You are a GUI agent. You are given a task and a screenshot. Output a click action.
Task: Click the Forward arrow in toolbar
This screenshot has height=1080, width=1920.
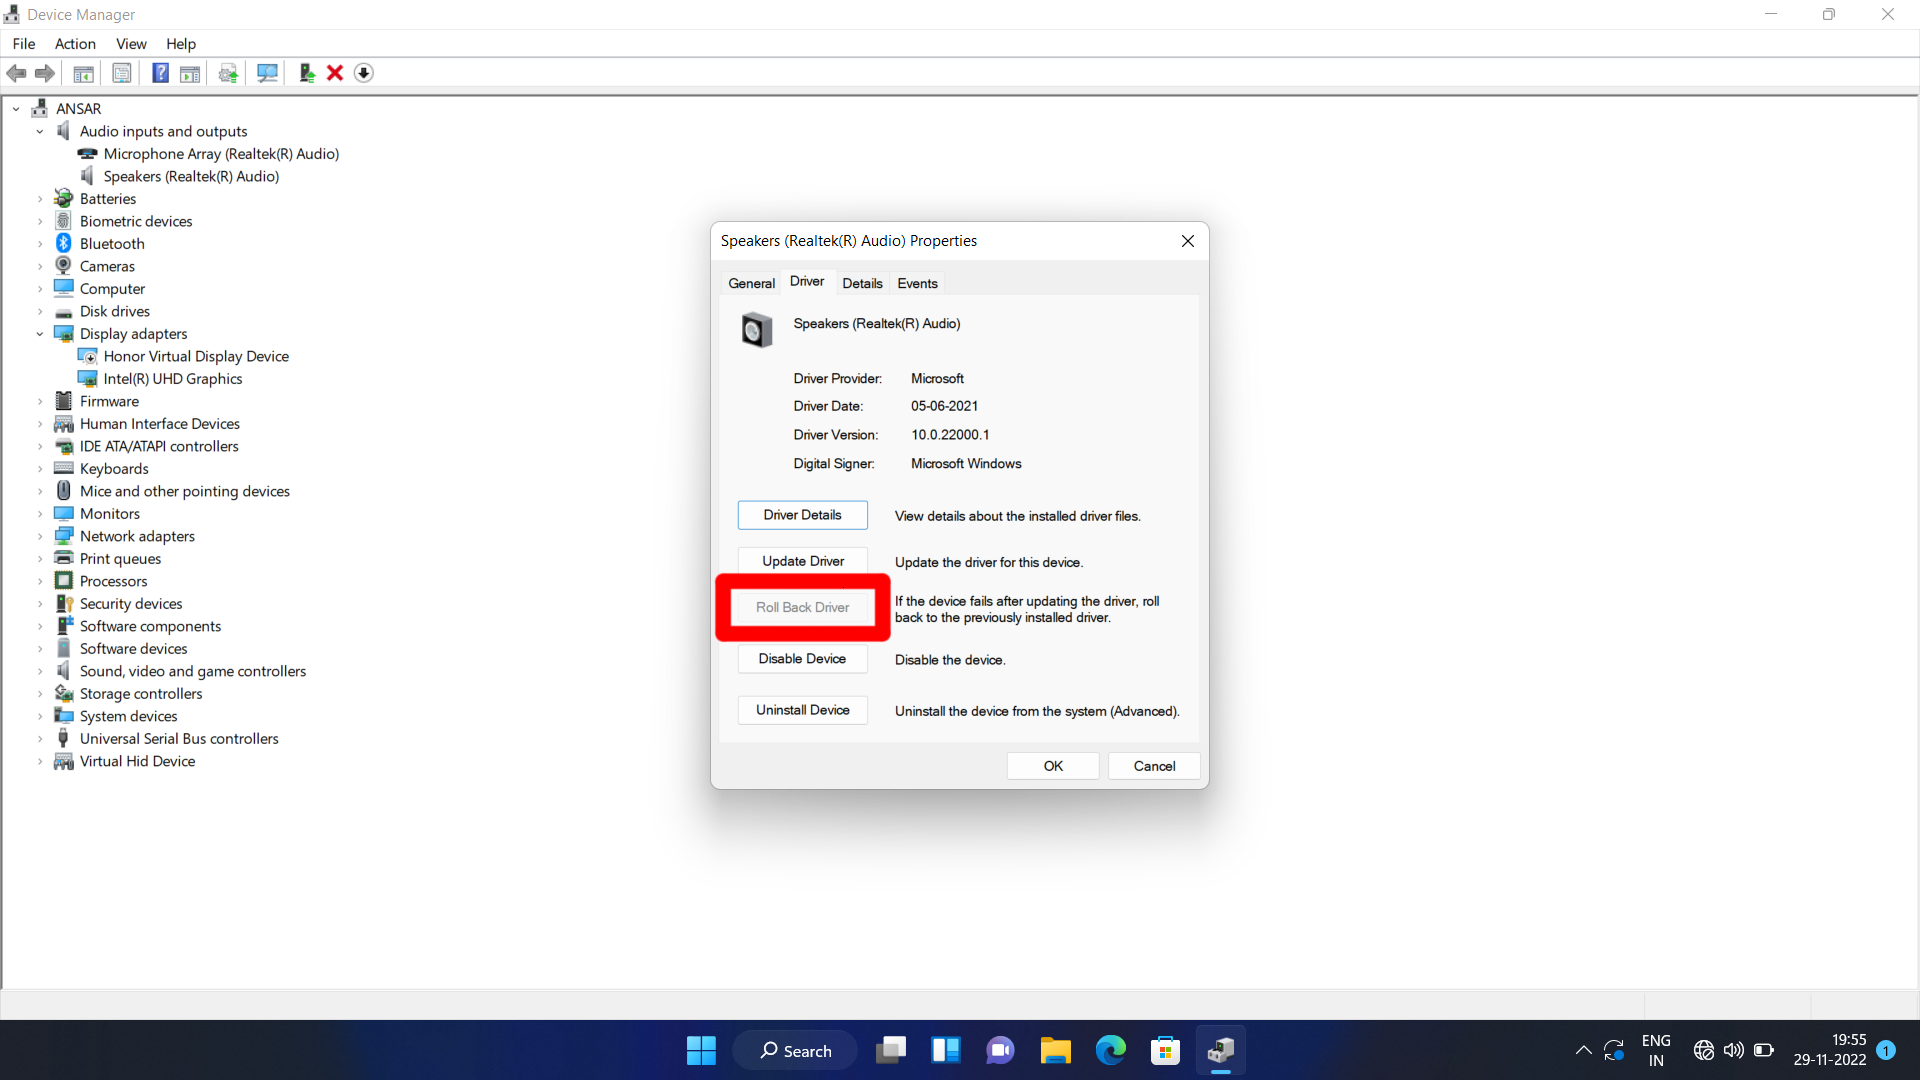click(x=45, y=73)
